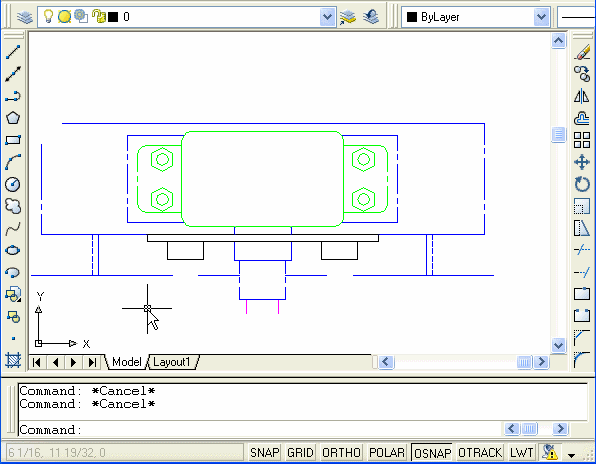Select the Chamfer tool
596x464 pixels.
pyautogui.click(x=582, y=337)
